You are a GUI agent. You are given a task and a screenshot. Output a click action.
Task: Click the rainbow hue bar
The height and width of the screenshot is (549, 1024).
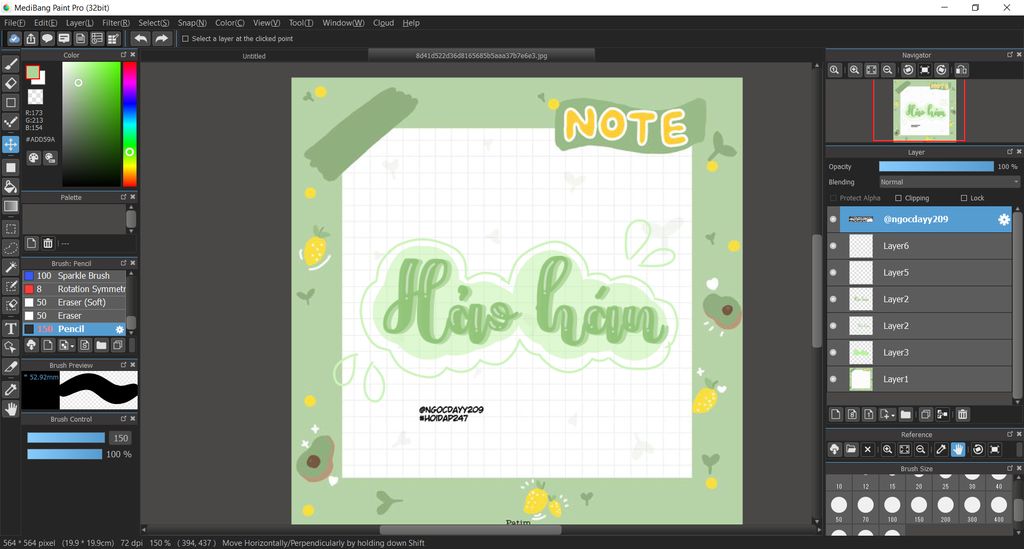point(130,124)
